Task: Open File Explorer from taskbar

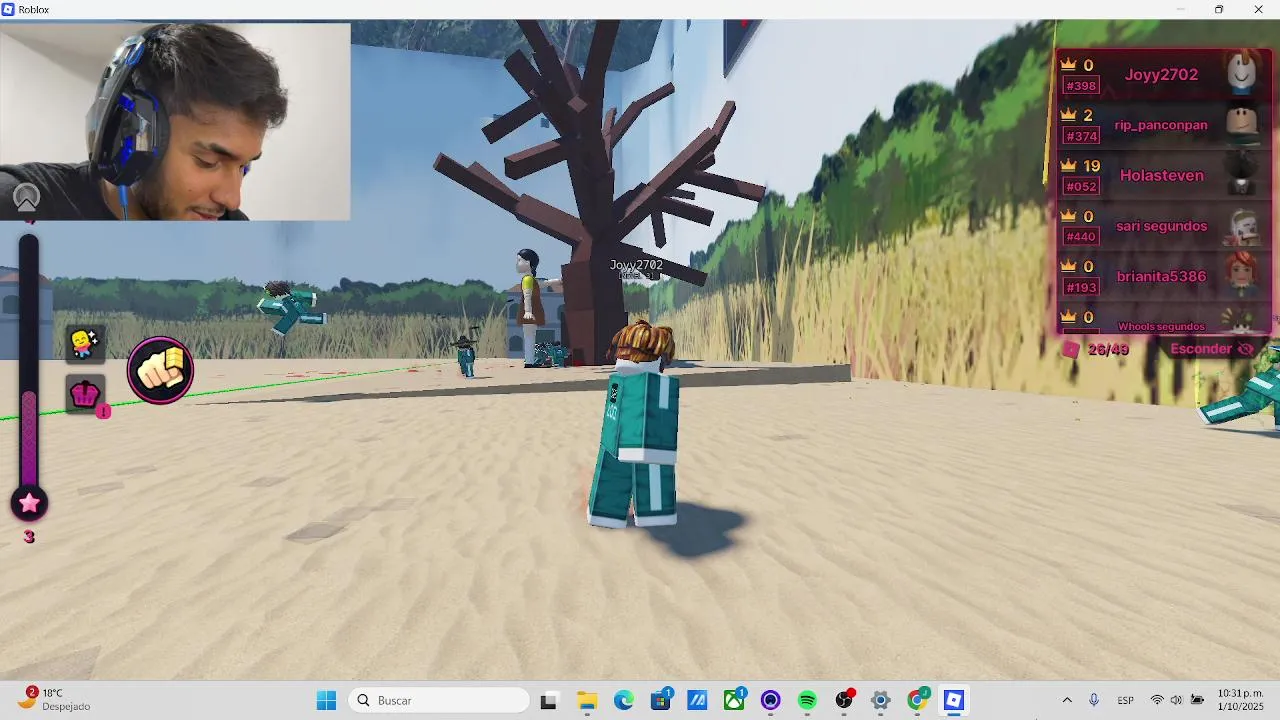Action: pyautogui.click(x=587, y=701)
